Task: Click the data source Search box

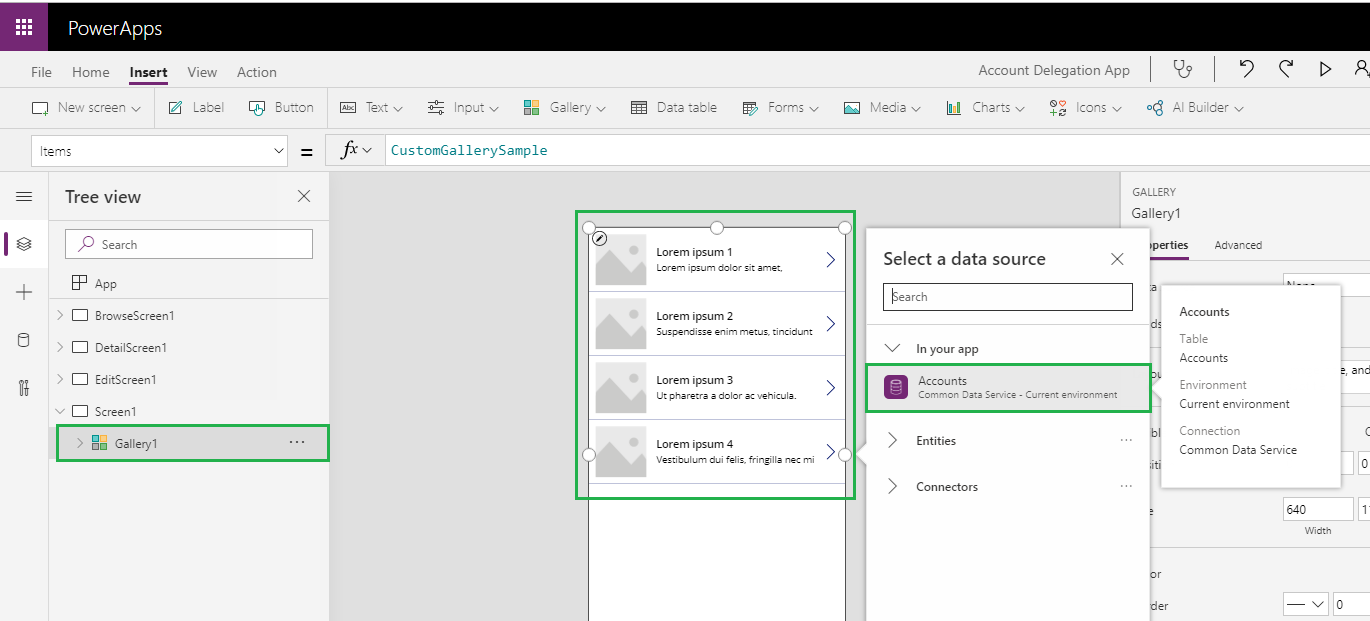Action: pyautogui.click(x=1008, y=296)
